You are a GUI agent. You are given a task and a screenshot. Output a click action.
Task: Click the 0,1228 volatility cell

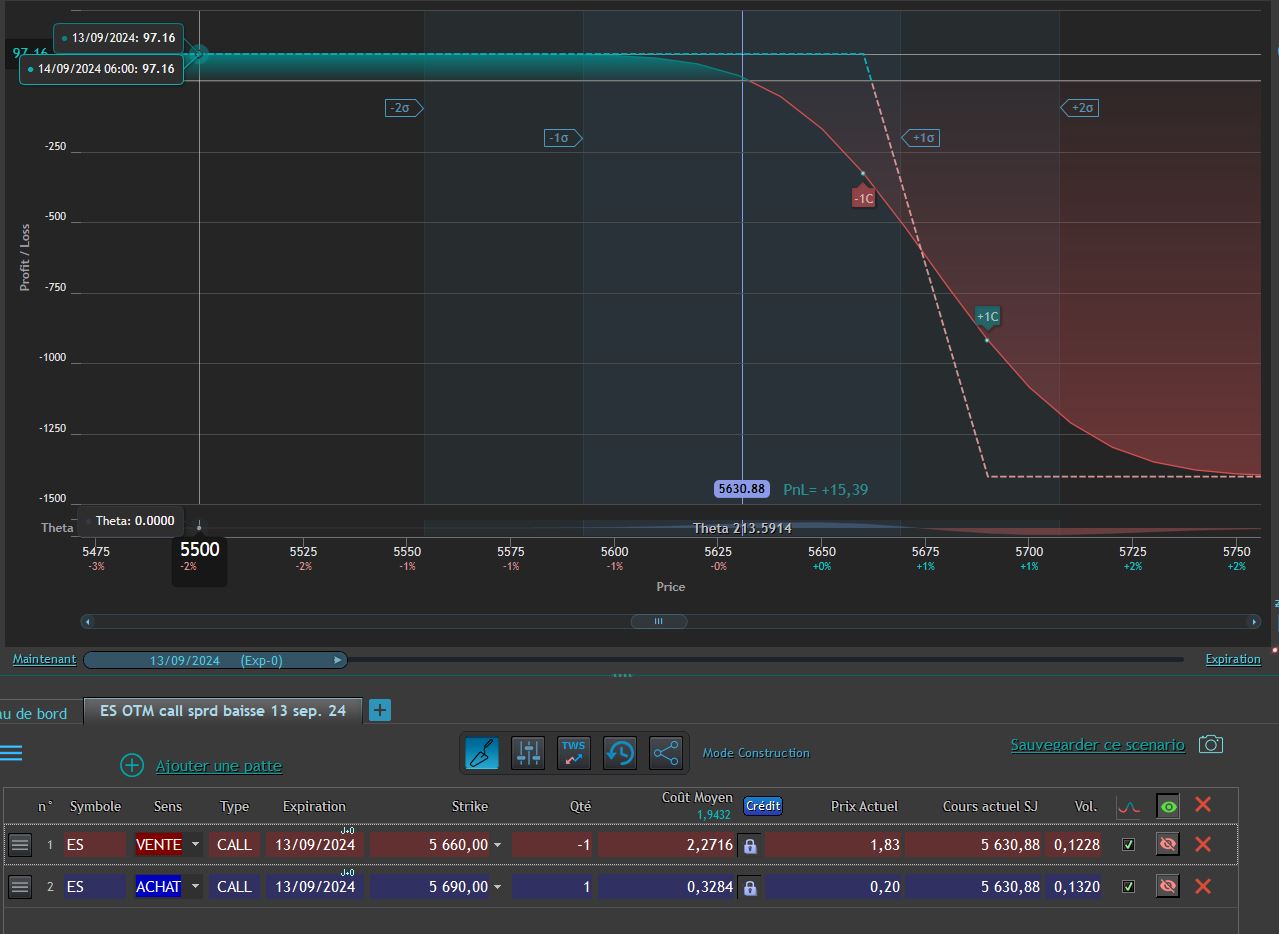pyautogui.click(x=1076, y=845)
